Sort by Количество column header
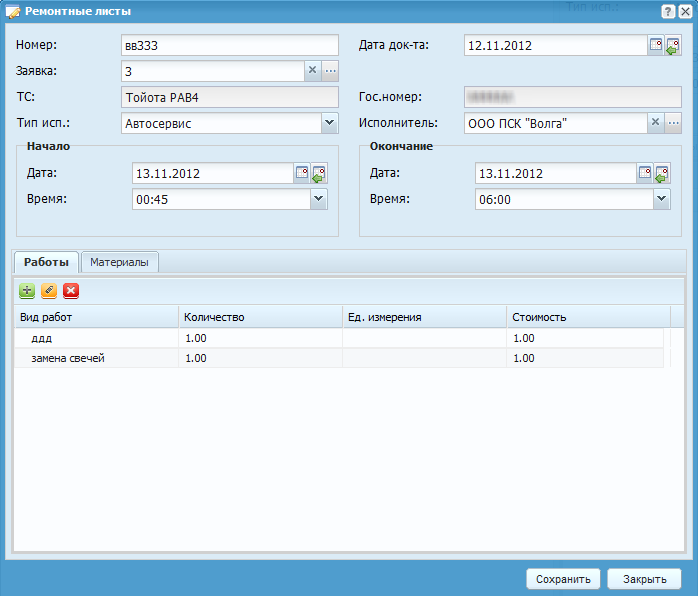 260,317
